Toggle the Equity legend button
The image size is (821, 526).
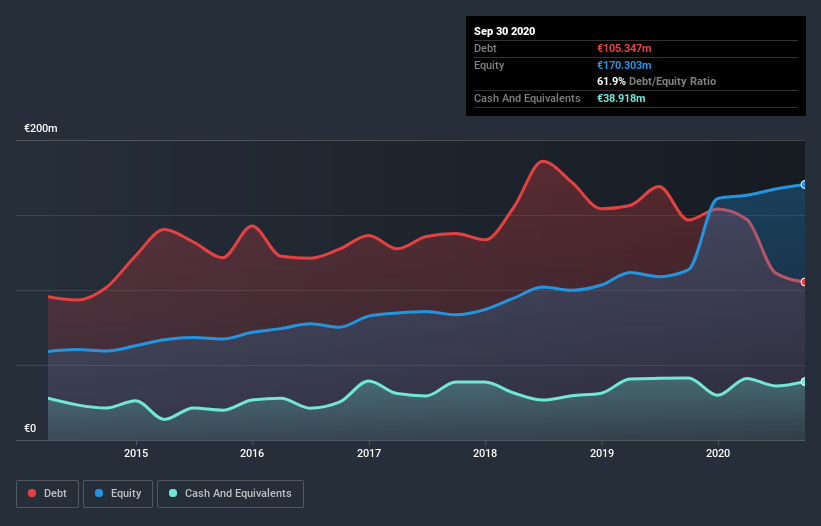(118, 494)
